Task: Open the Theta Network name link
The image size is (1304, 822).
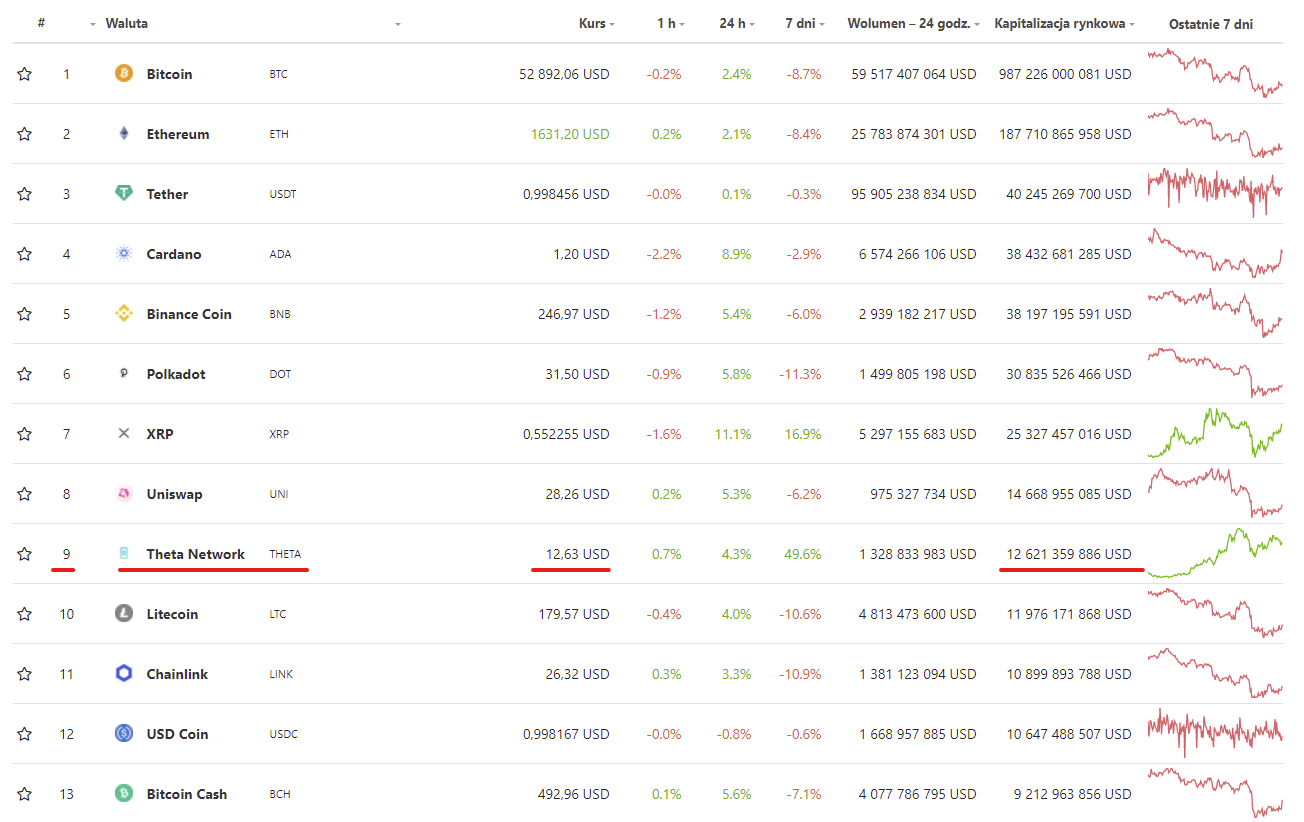Action: (195, 554)
